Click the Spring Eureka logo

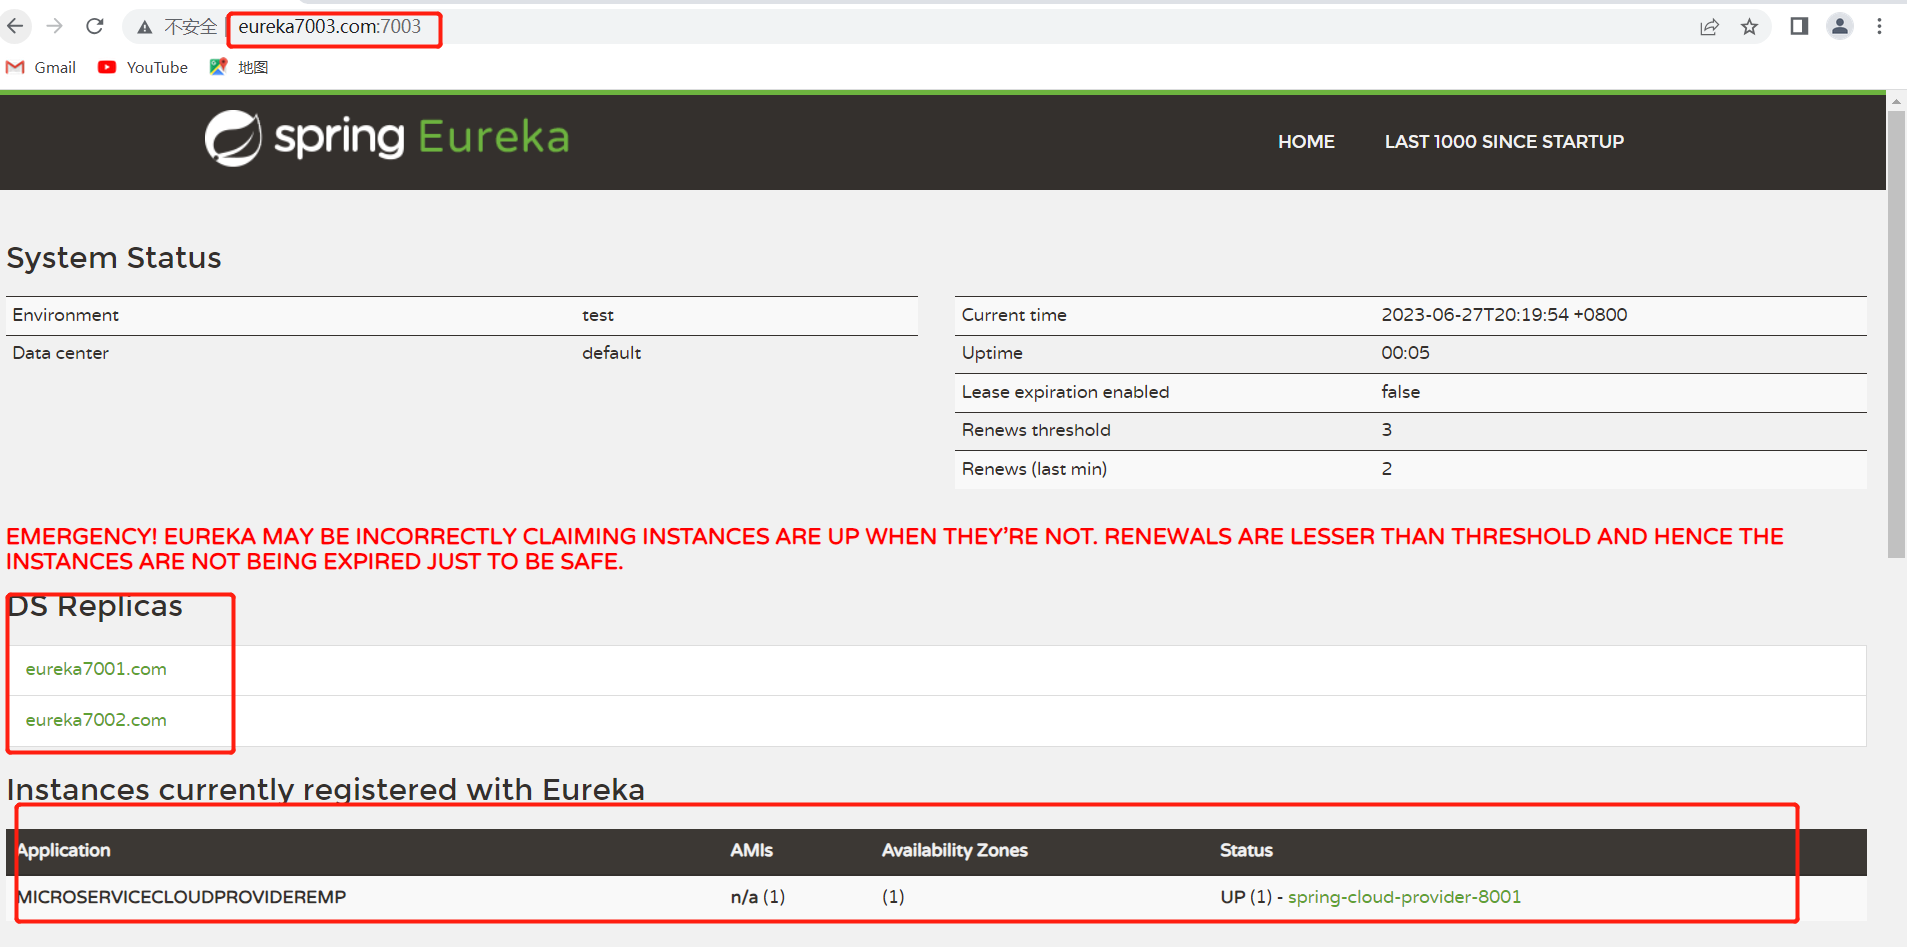387,138
